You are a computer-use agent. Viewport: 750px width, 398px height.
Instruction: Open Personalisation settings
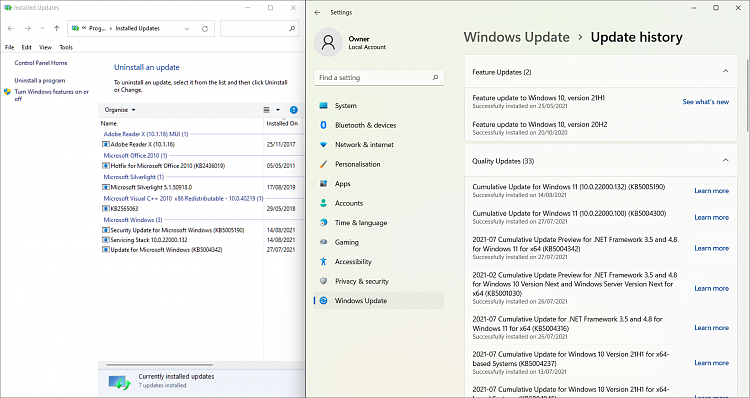click(379, 164)
